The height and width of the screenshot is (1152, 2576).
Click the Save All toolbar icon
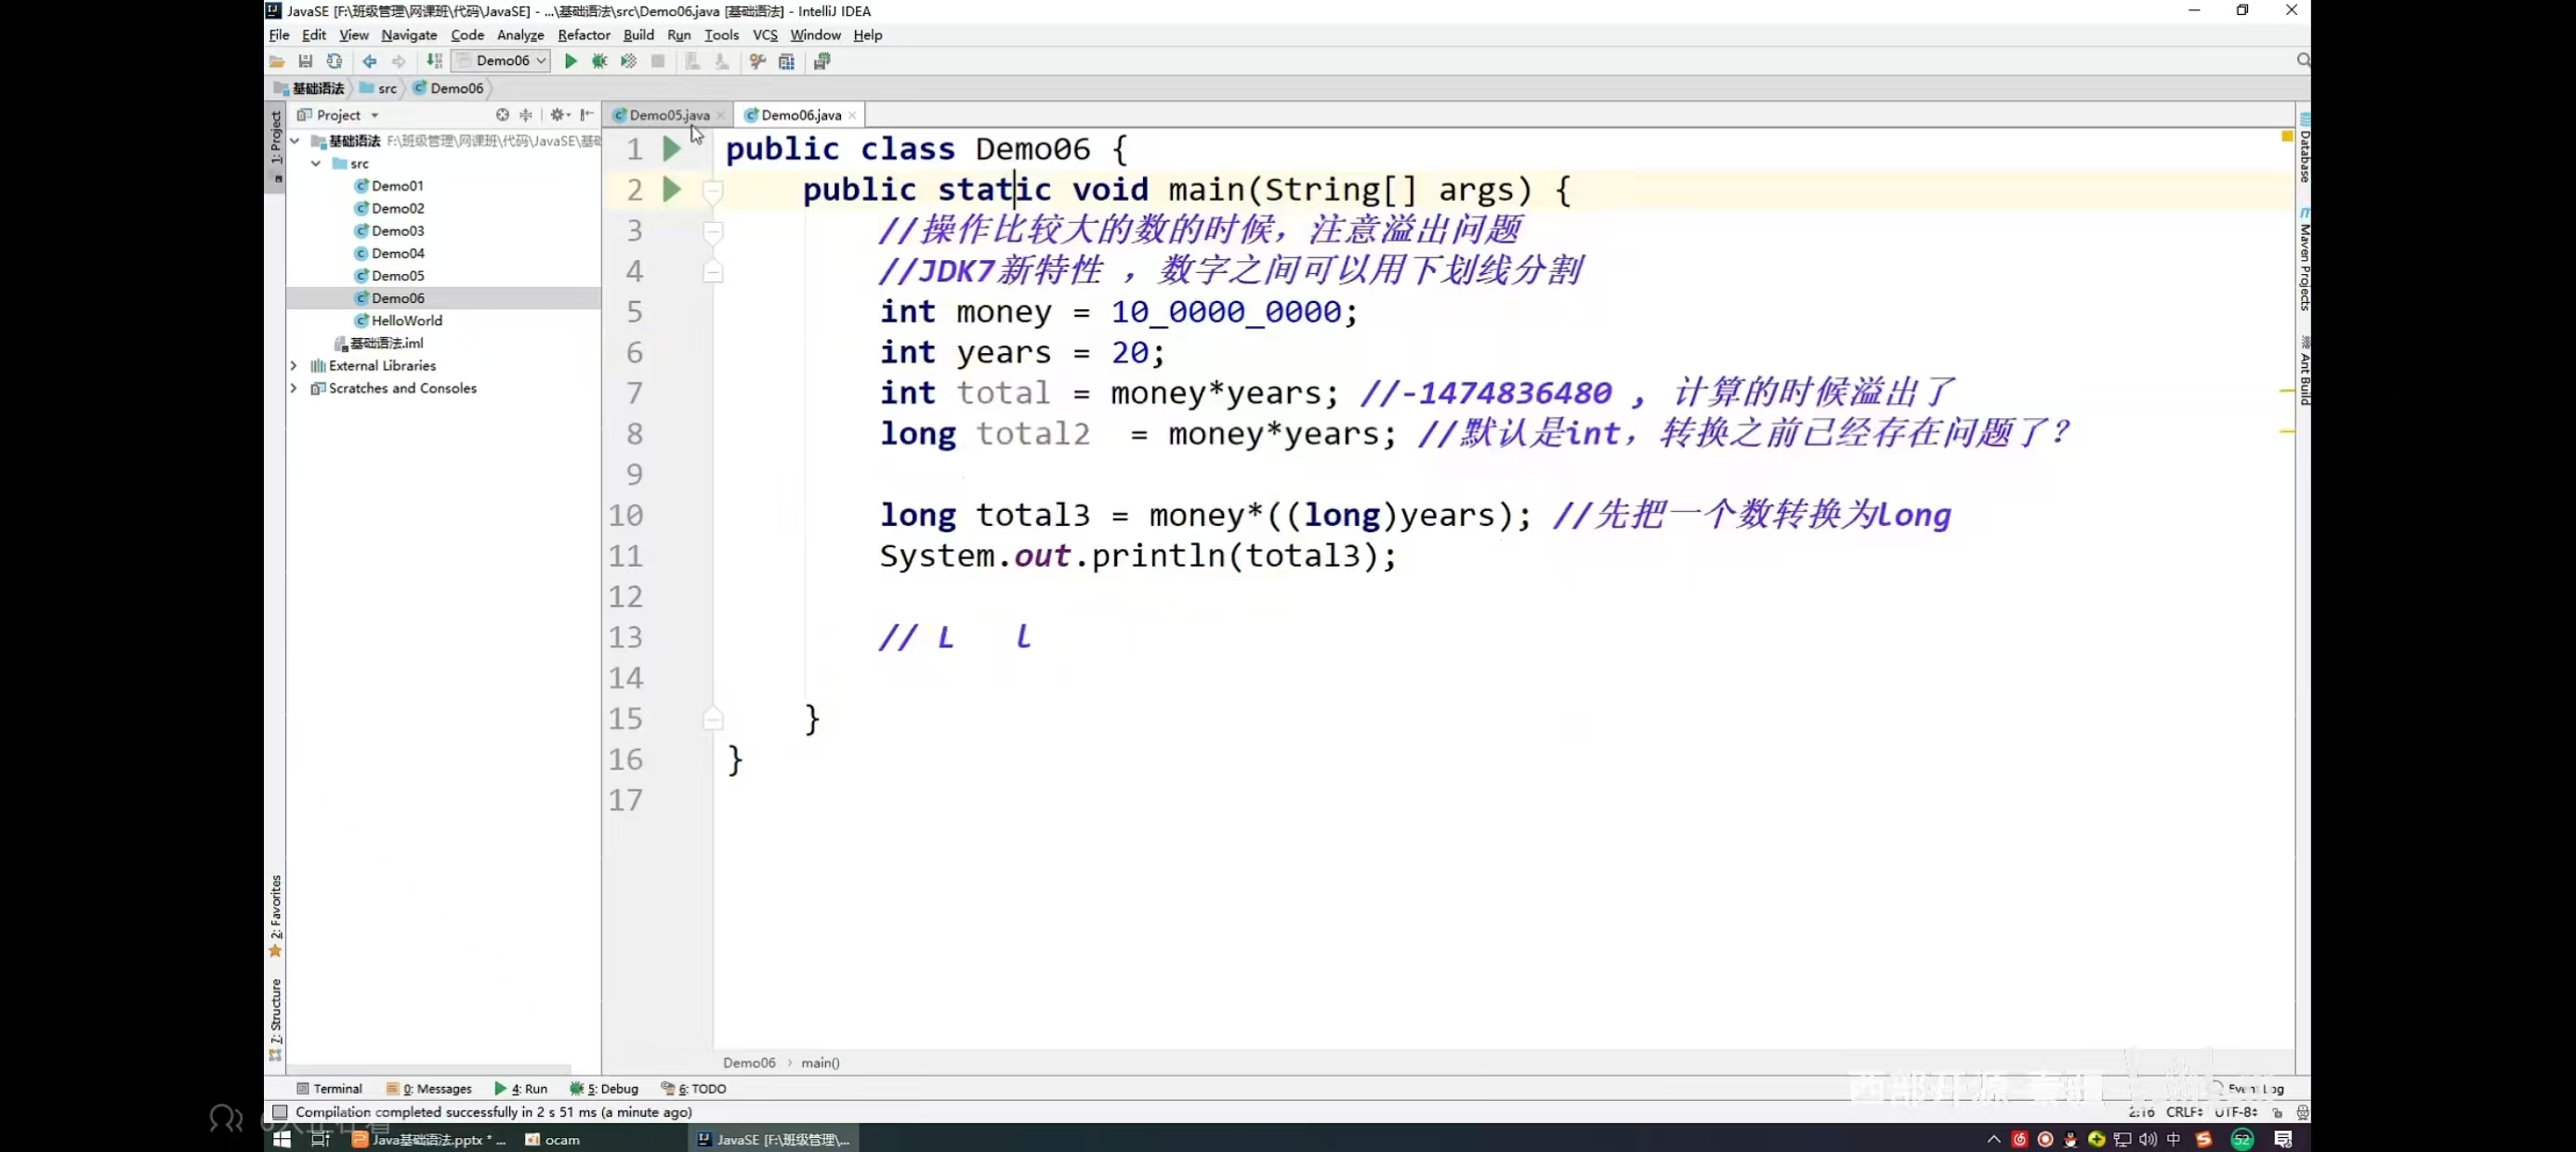pos(305,61)
